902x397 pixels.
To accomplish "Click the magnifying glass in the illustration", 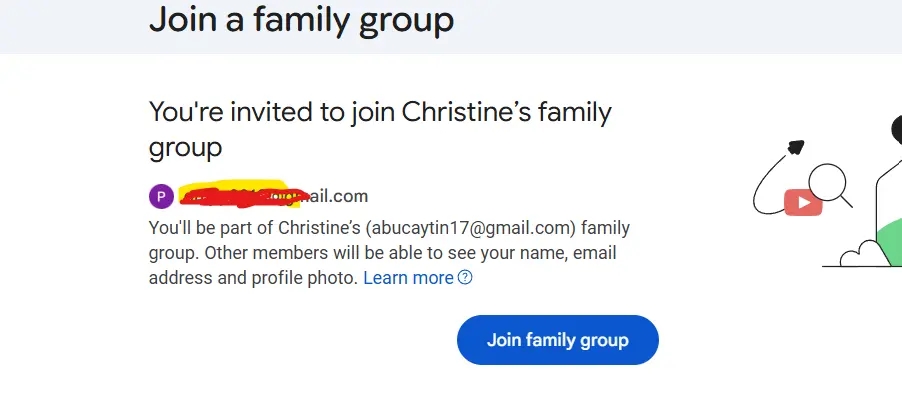I will click(830, 185).
